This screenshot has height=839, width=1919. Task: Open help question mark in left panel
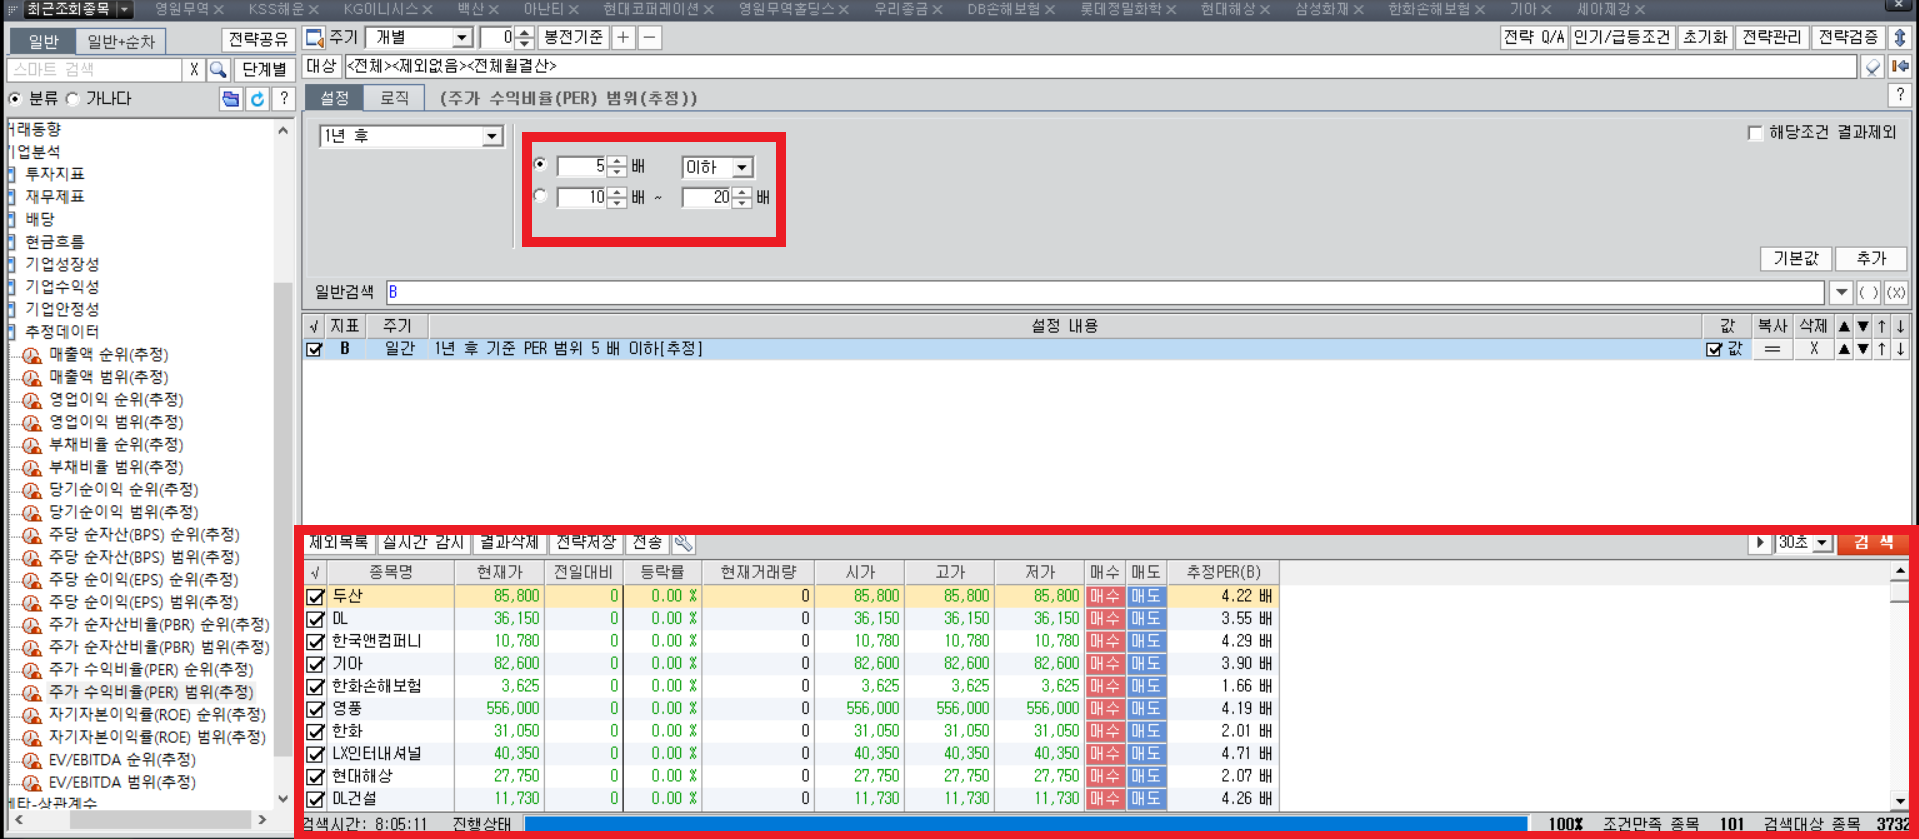tap(284, 99)
